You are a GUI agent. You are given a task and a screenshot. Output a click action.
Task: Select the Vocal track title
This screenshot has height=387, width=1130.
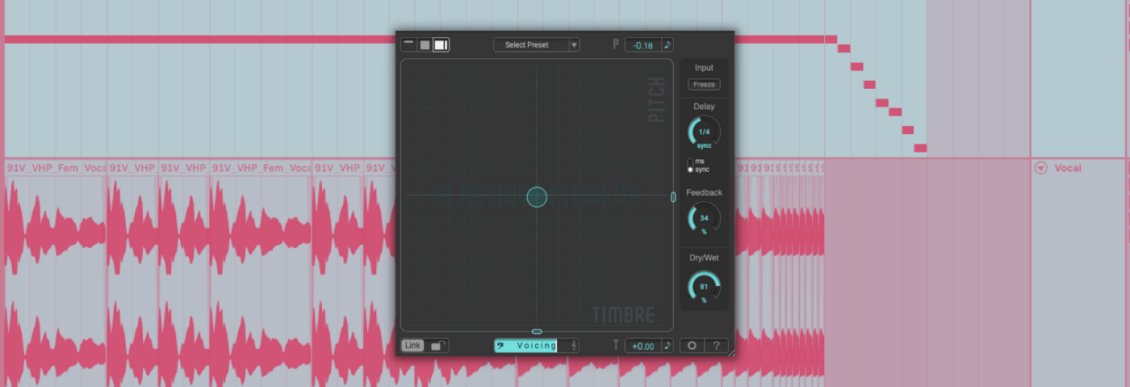pyautogui.click(x=1068, y=168)
